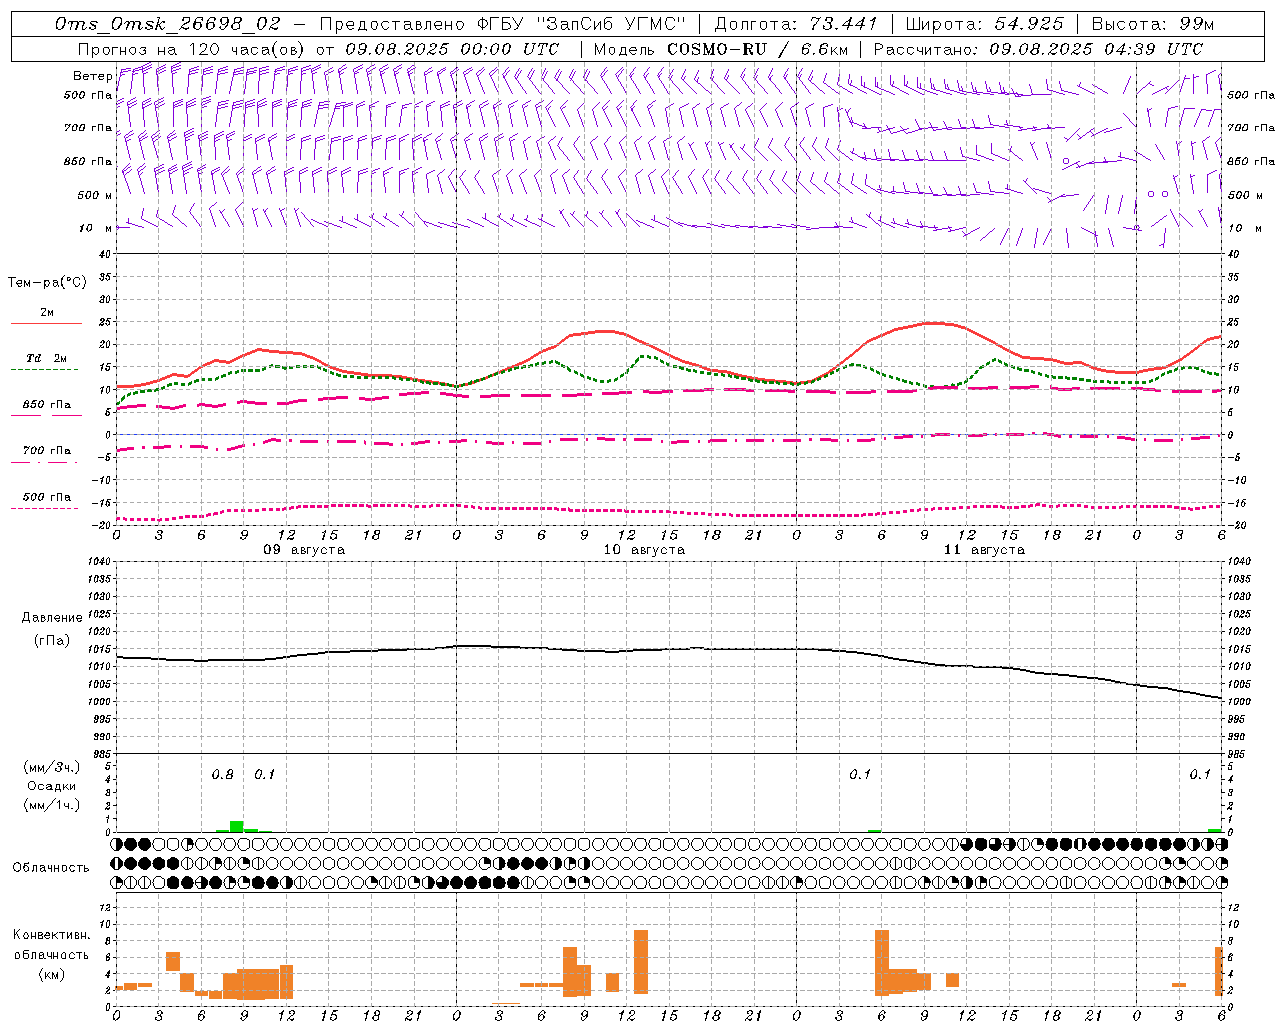Click the "Давление" pressure panel label
This screenshot has width=1280, height=1024.
(x=52, y=618)
